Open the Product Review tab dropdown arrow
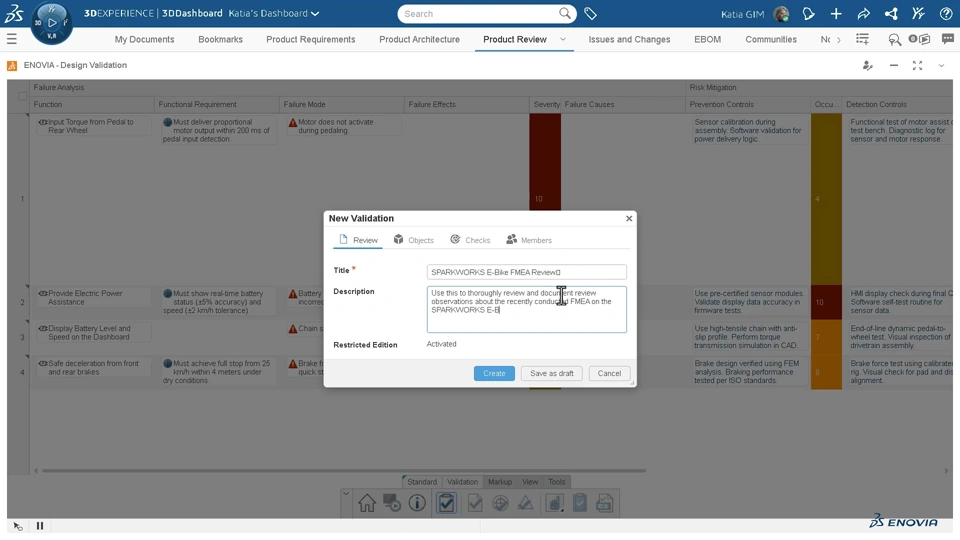Image resolution: width=960 pixels, height=540 pixels. 563,39
